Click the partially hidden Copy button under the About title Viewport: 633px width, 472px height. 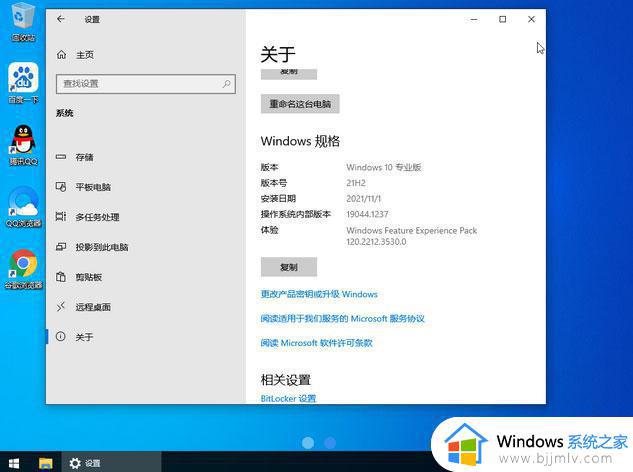[x=289, y=74]
